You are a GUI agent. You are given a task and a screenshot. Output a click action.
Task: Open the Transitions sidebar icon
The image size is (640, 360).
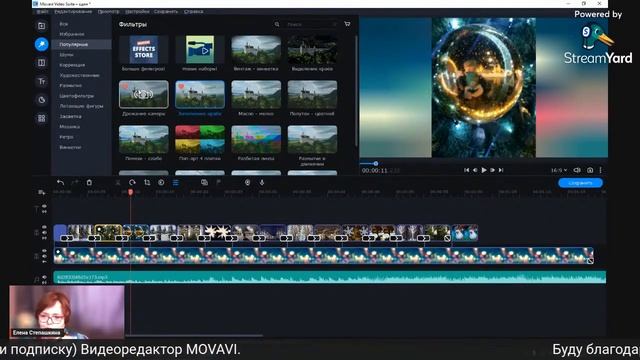(x=42, y=63)
